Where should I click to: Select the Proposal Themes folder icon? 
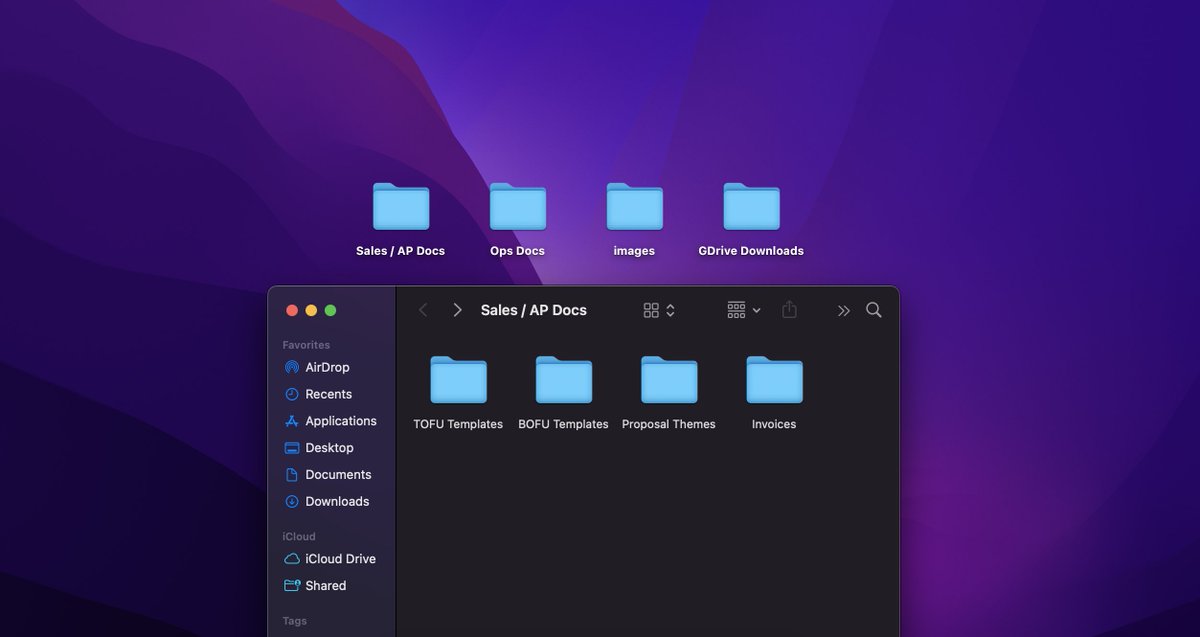(669, 380)
